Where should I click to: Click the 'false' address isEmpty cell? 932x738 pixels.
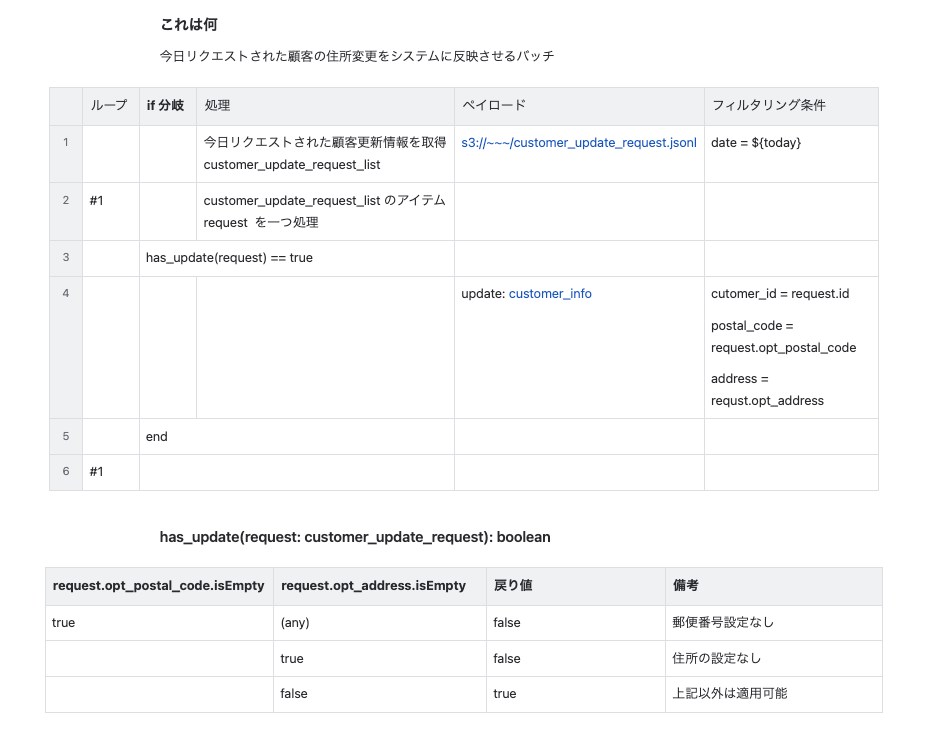click(380, 694)
